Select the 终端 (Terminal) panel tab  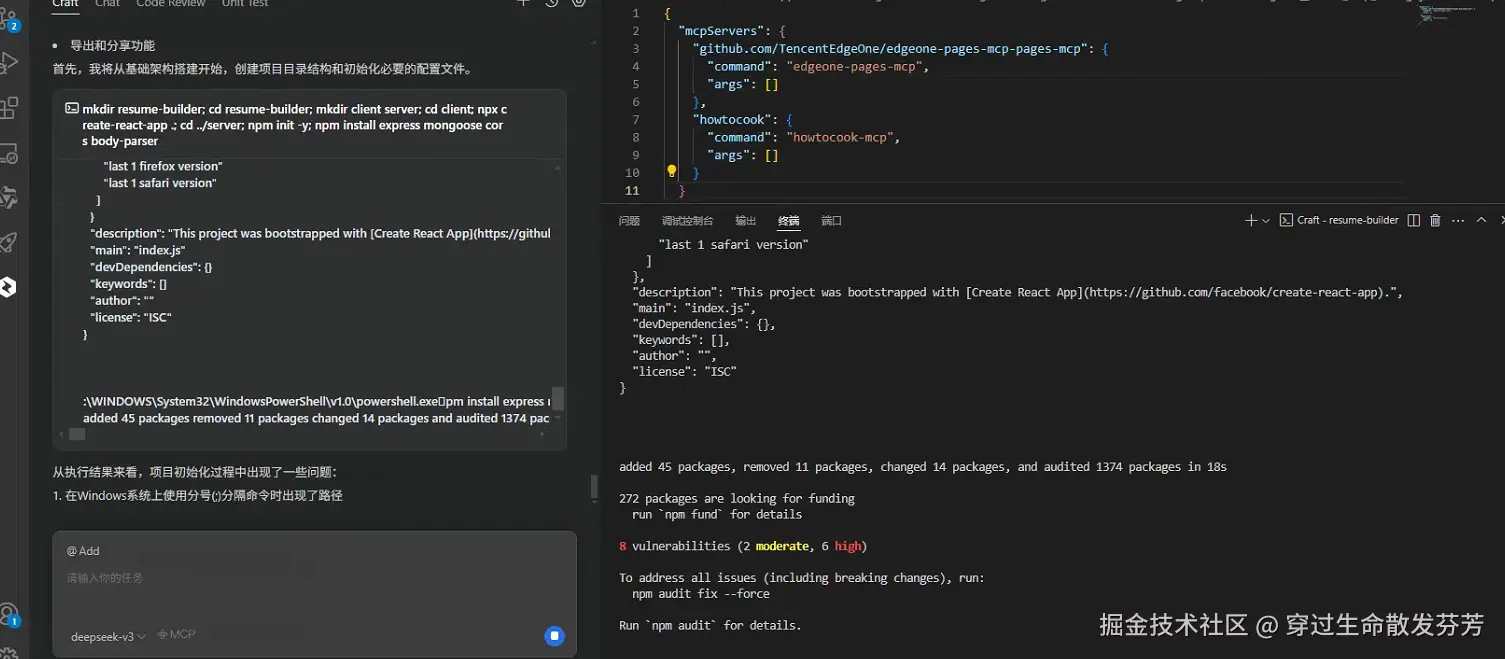pyautogui.click(x=789, y=221)
